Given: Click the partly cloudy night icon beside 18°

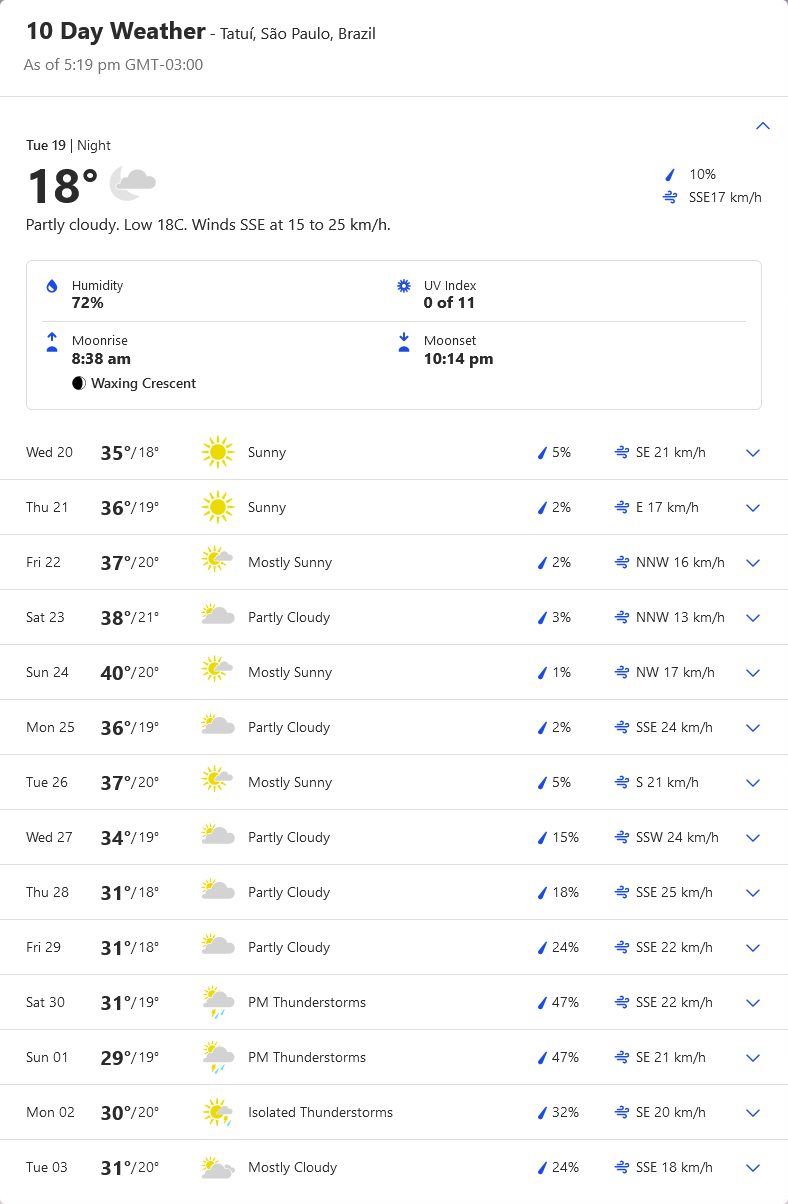Looking at the screenshot, I should tap(133, 182).
